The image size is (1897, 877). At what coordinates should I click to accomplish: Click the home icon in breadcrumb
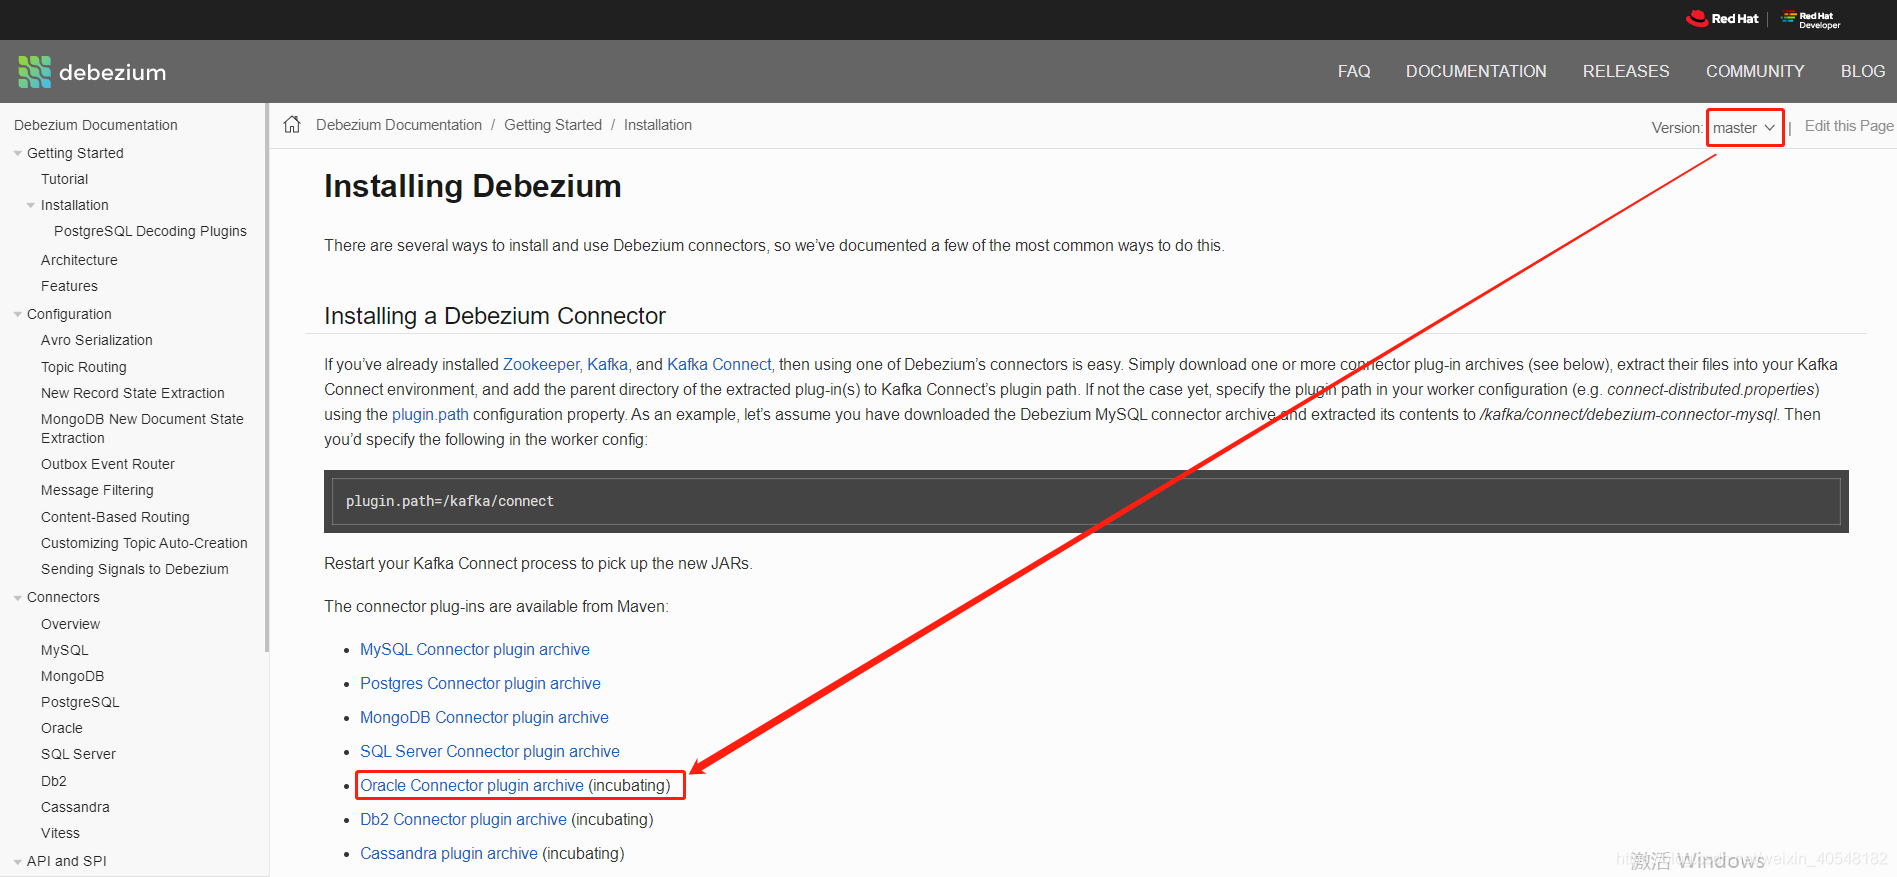click(x=292, y=125)
